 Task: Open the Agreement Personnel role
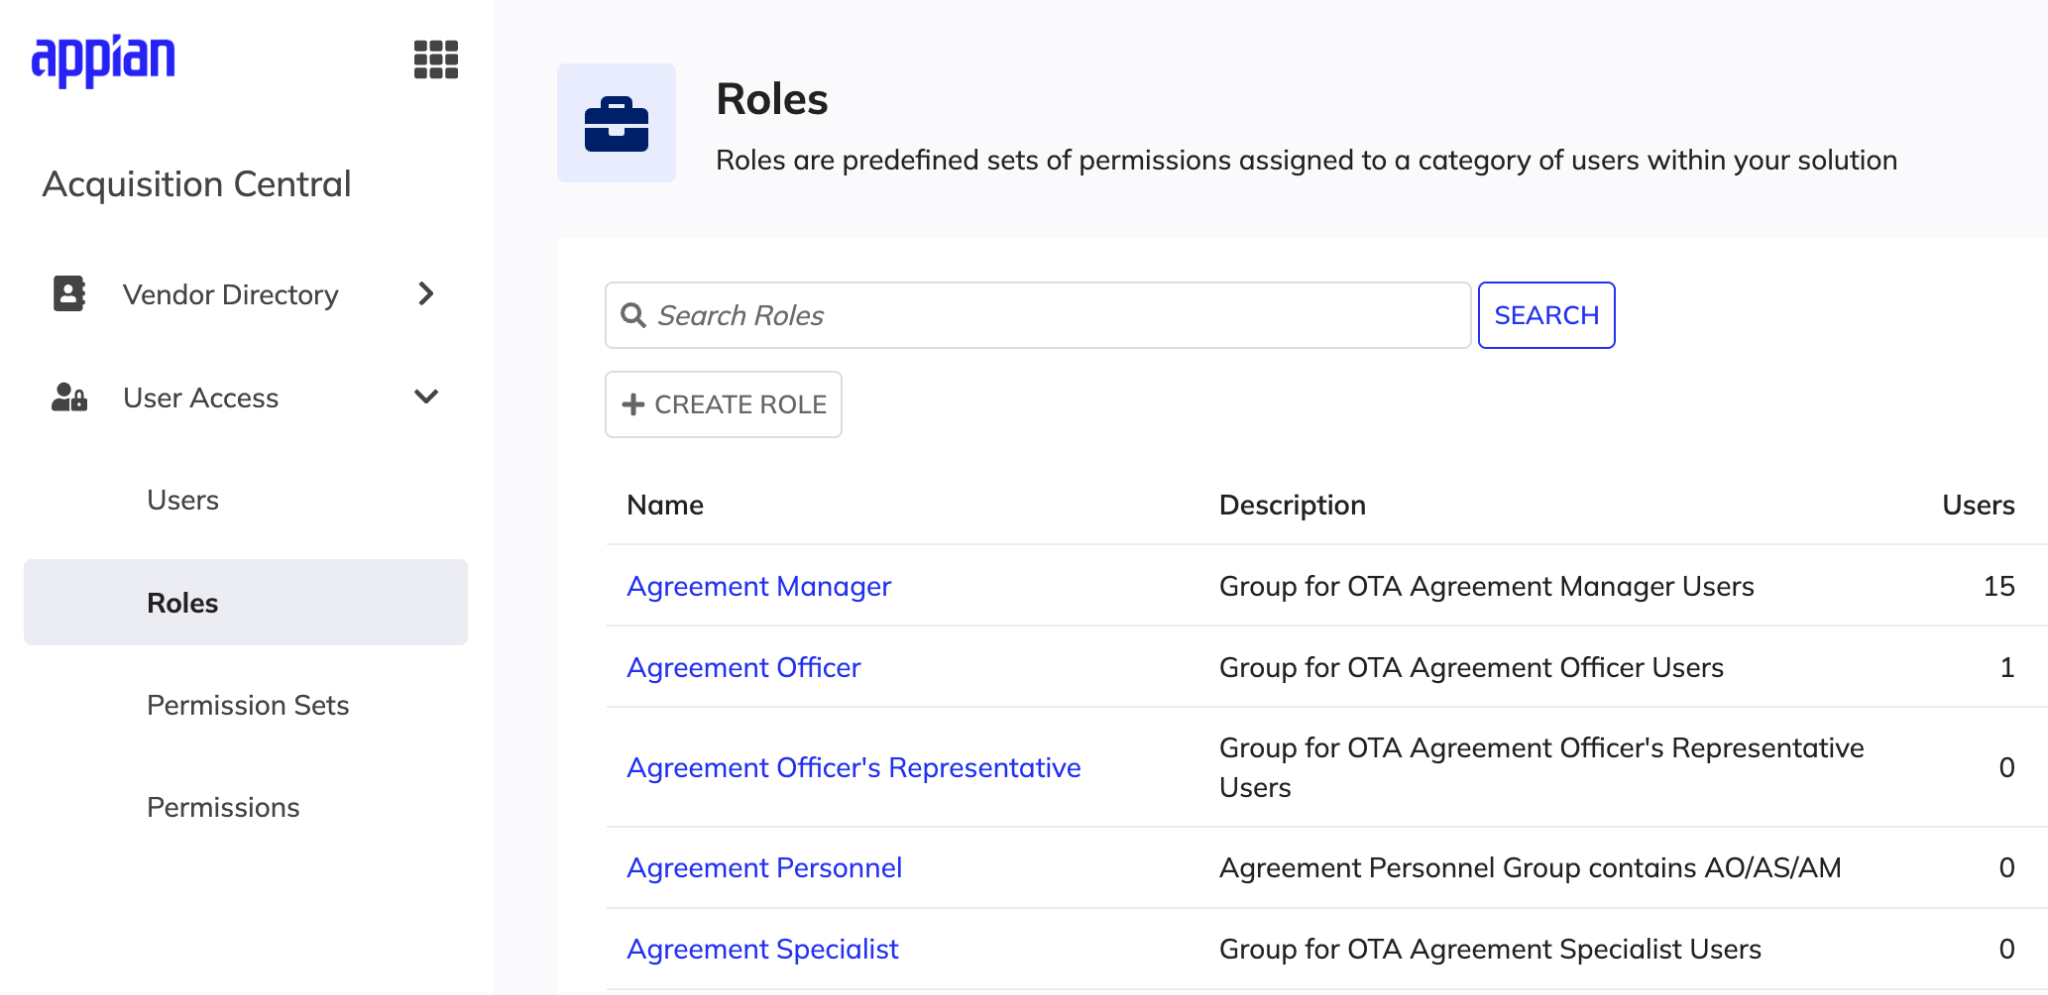click(x=765, y=868)
